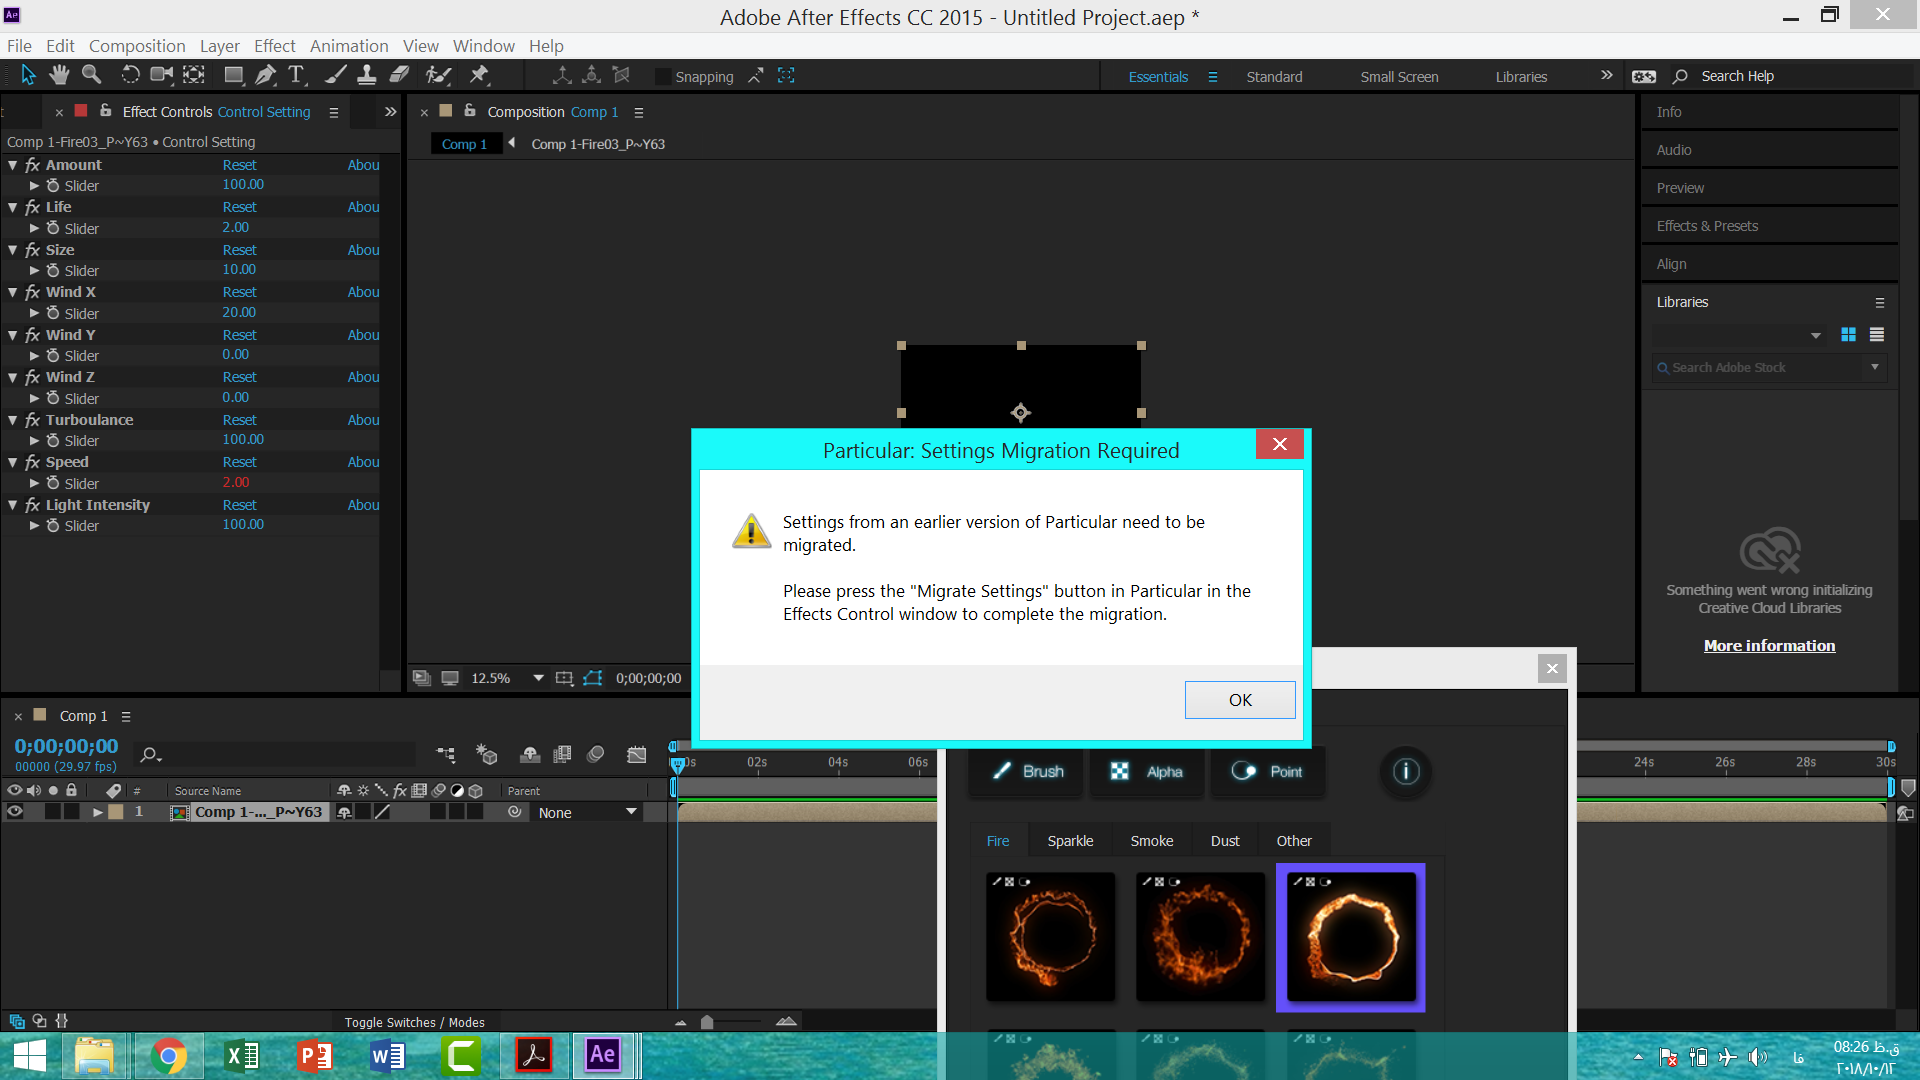Select the Zoom magnifier tool
This screenshot has height=1080, width=1920.
pos(91,75)
